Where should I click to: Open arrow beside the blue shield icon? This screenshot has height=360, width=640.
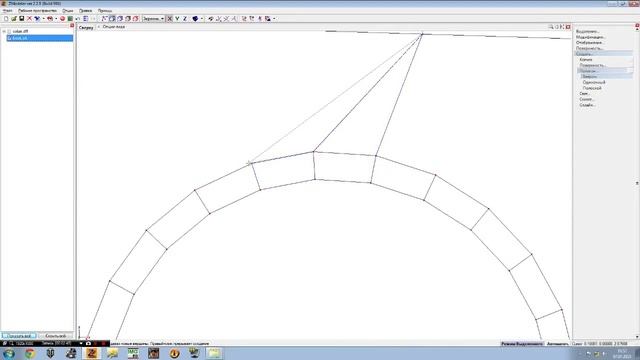[202, 19]
